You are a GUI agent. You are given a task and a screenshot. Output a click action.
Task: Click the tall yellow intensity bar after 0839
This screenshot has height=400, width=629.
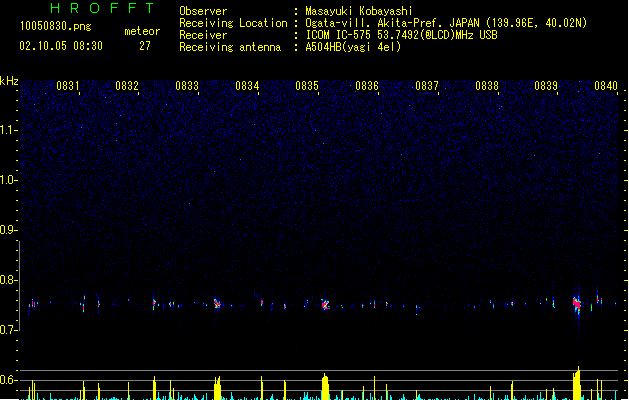[x=577, y=383]
